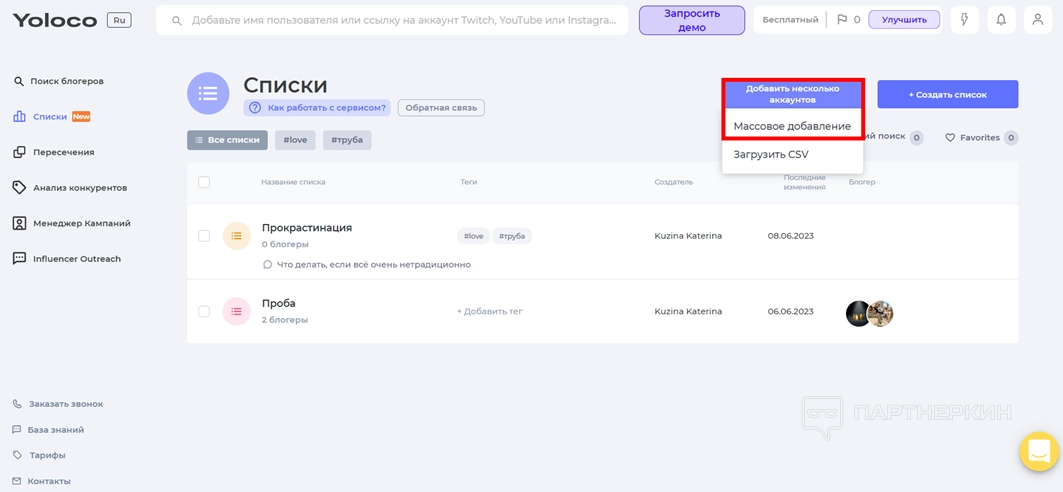Image resolution: width=1063 pixels, height=492 pixels.
Task: Expand Добавить несколько аккаунтов dropdown
Action: (x=793, y=94)
